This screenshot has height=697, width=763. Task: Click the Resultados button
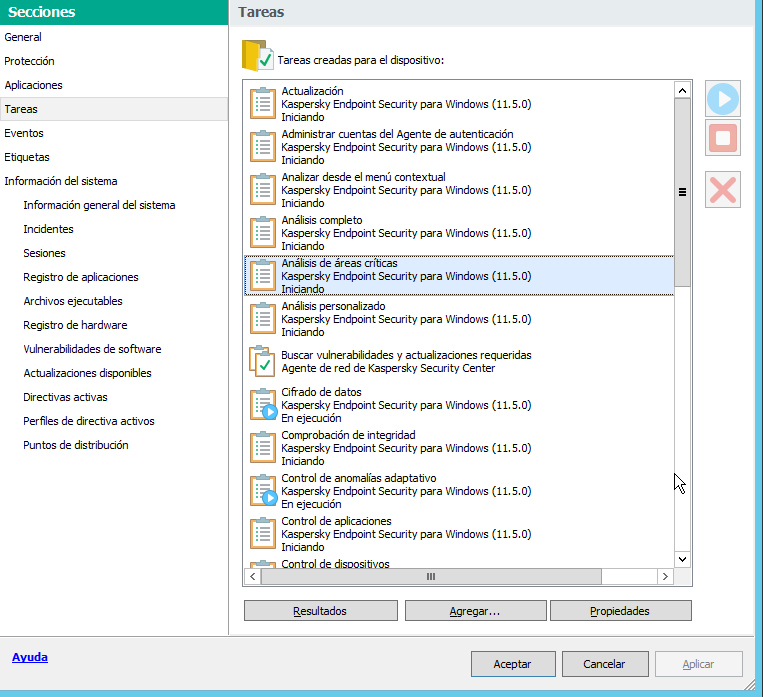[x=321, y=611]
